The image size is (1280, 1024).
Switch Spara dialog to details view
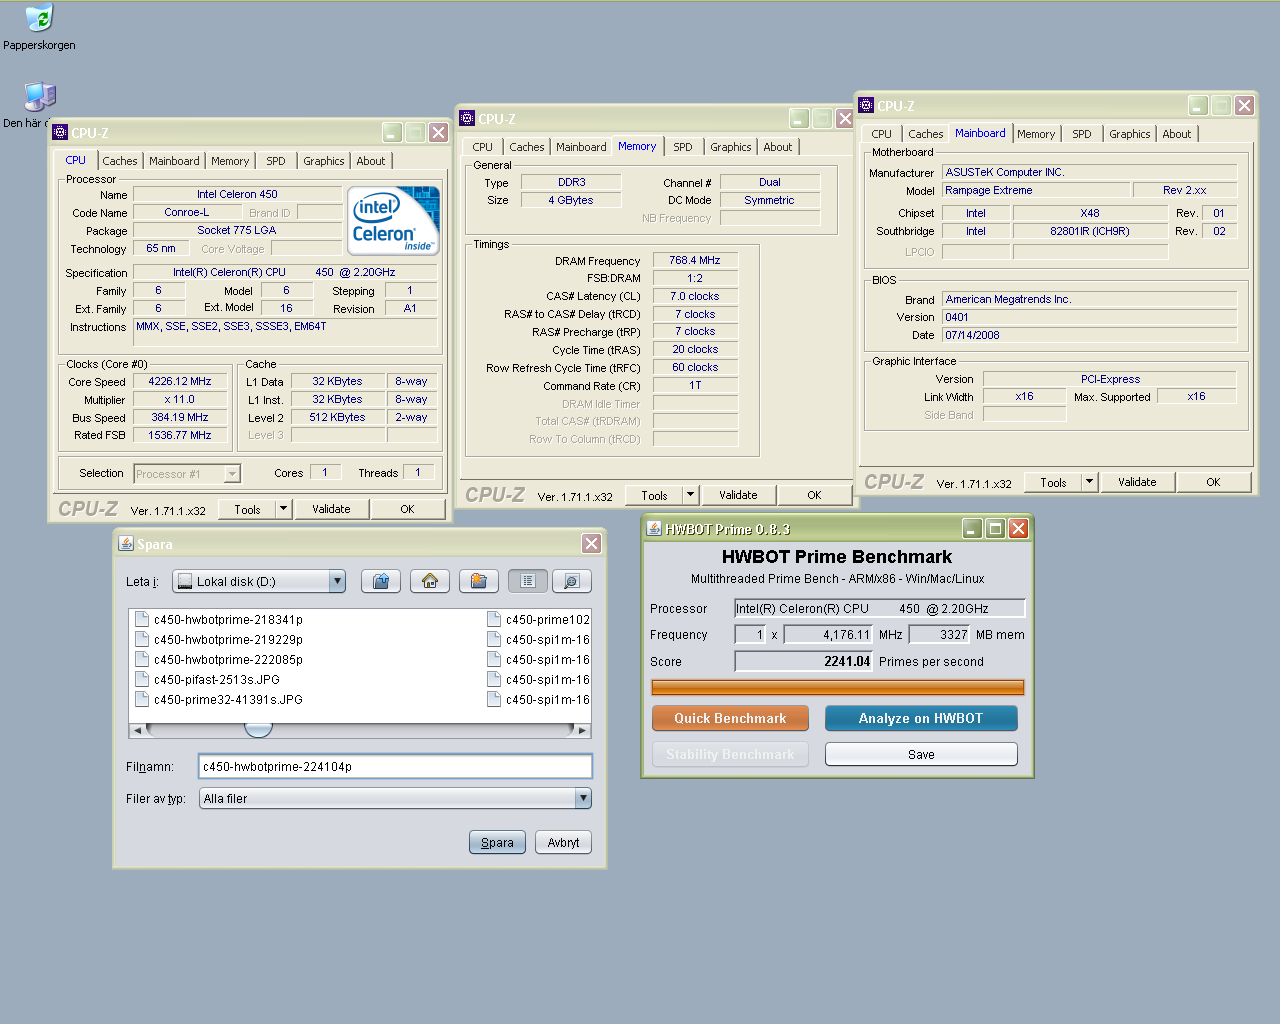(572, 581)
